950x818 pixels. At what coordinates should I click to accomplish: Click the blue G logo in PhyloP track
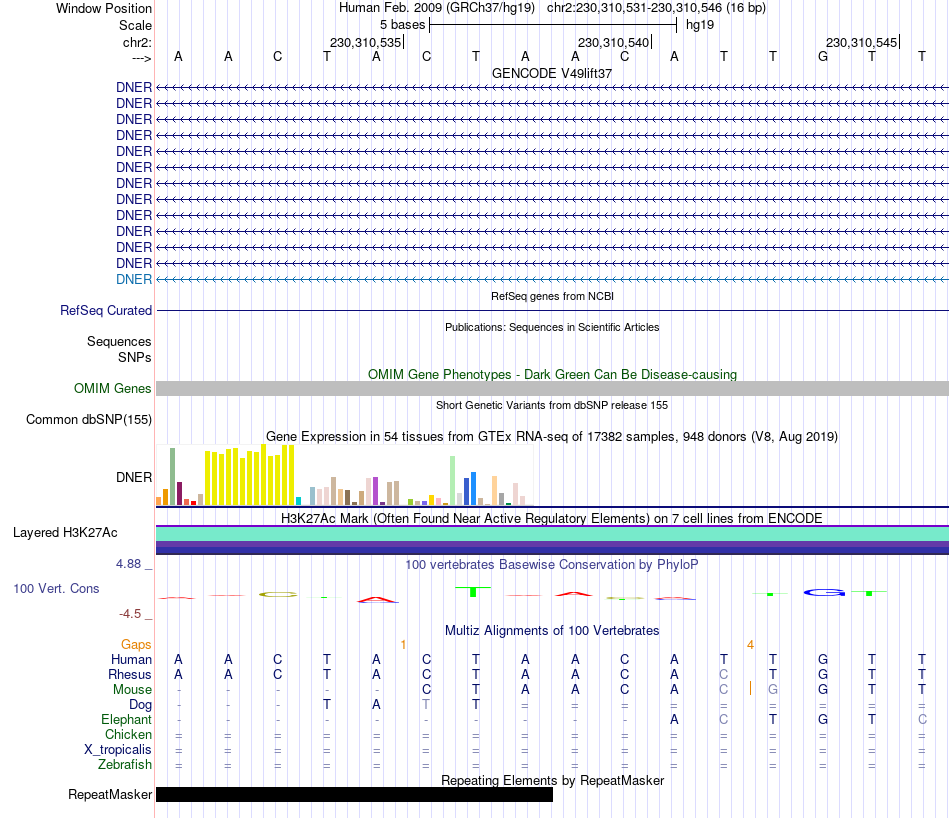[x=824, y=592]
